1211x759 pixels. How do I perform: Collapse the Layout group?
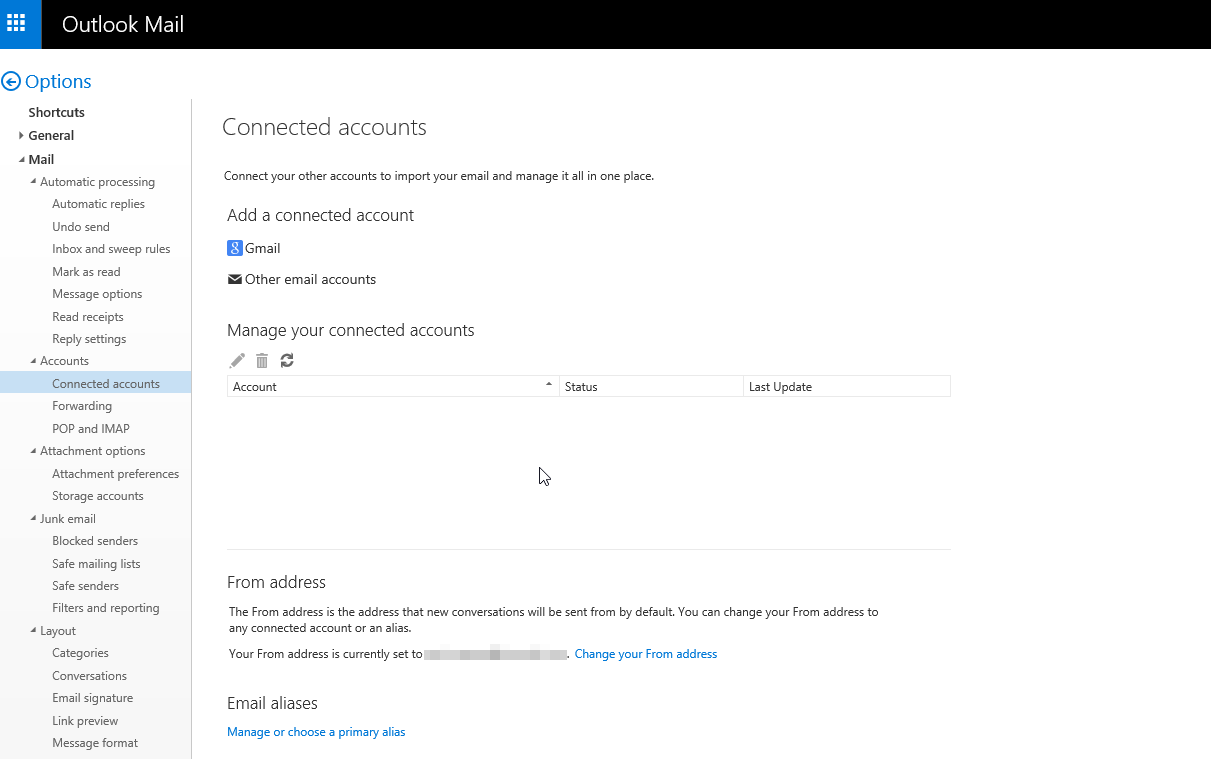[33, 631]
